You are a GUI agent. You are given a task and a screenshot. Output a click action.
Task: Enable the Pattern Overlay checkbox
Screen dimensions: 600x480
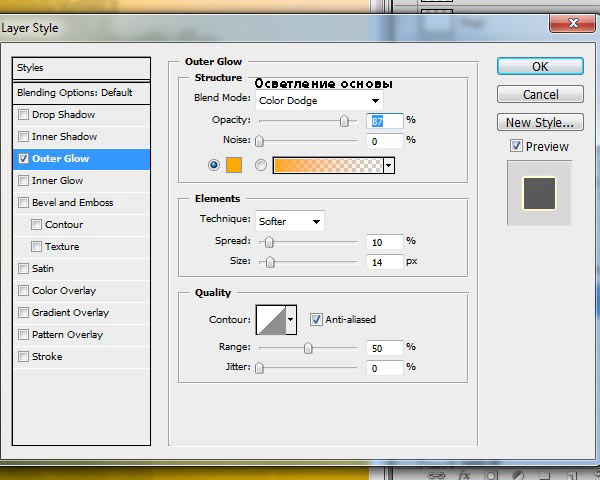click(x=23, y=335)
